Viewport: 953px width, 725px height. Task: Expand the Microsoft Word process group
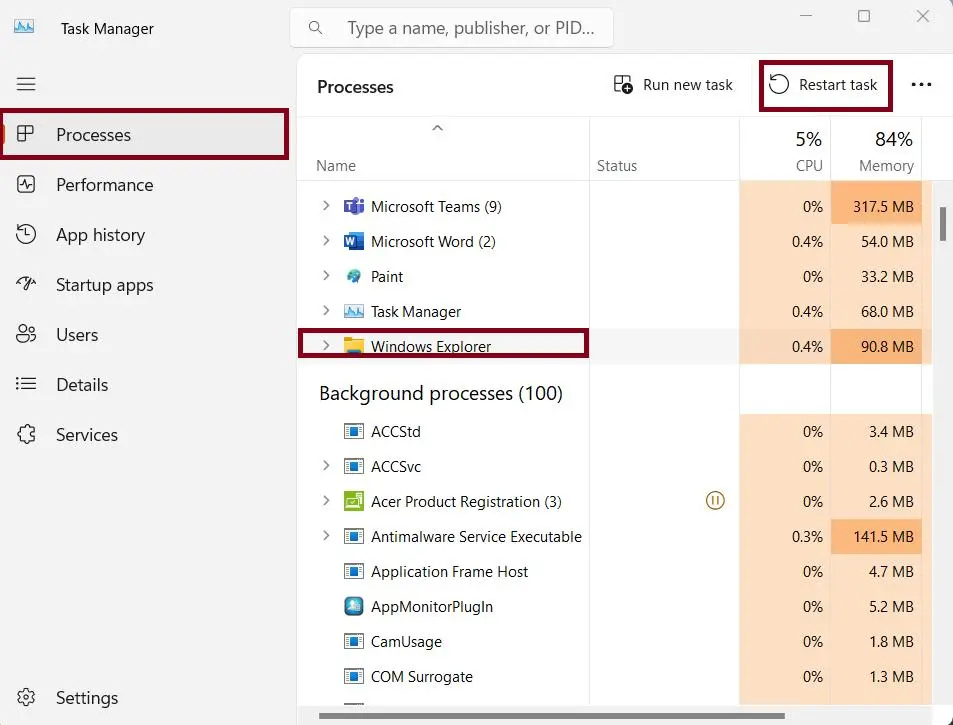(326, 241)
